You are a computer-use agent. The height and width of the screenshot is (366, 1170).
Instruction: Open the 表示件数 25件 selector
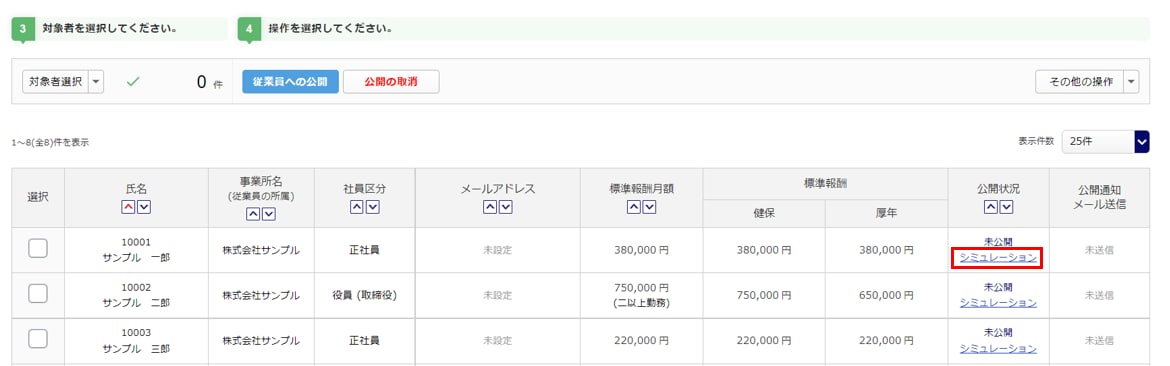click(x=1105, y=142)
